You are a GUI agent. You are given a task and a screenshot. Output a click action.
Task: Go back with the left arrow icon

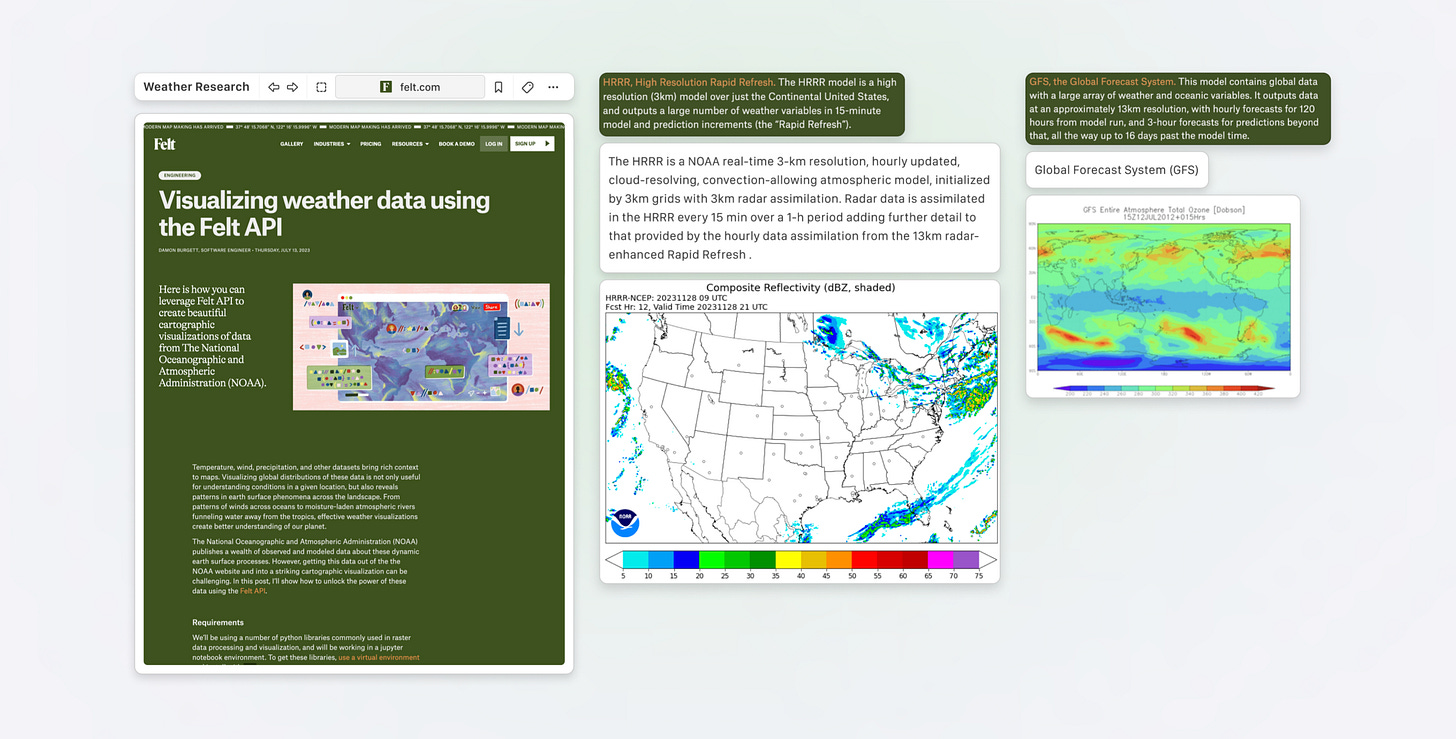273,87
